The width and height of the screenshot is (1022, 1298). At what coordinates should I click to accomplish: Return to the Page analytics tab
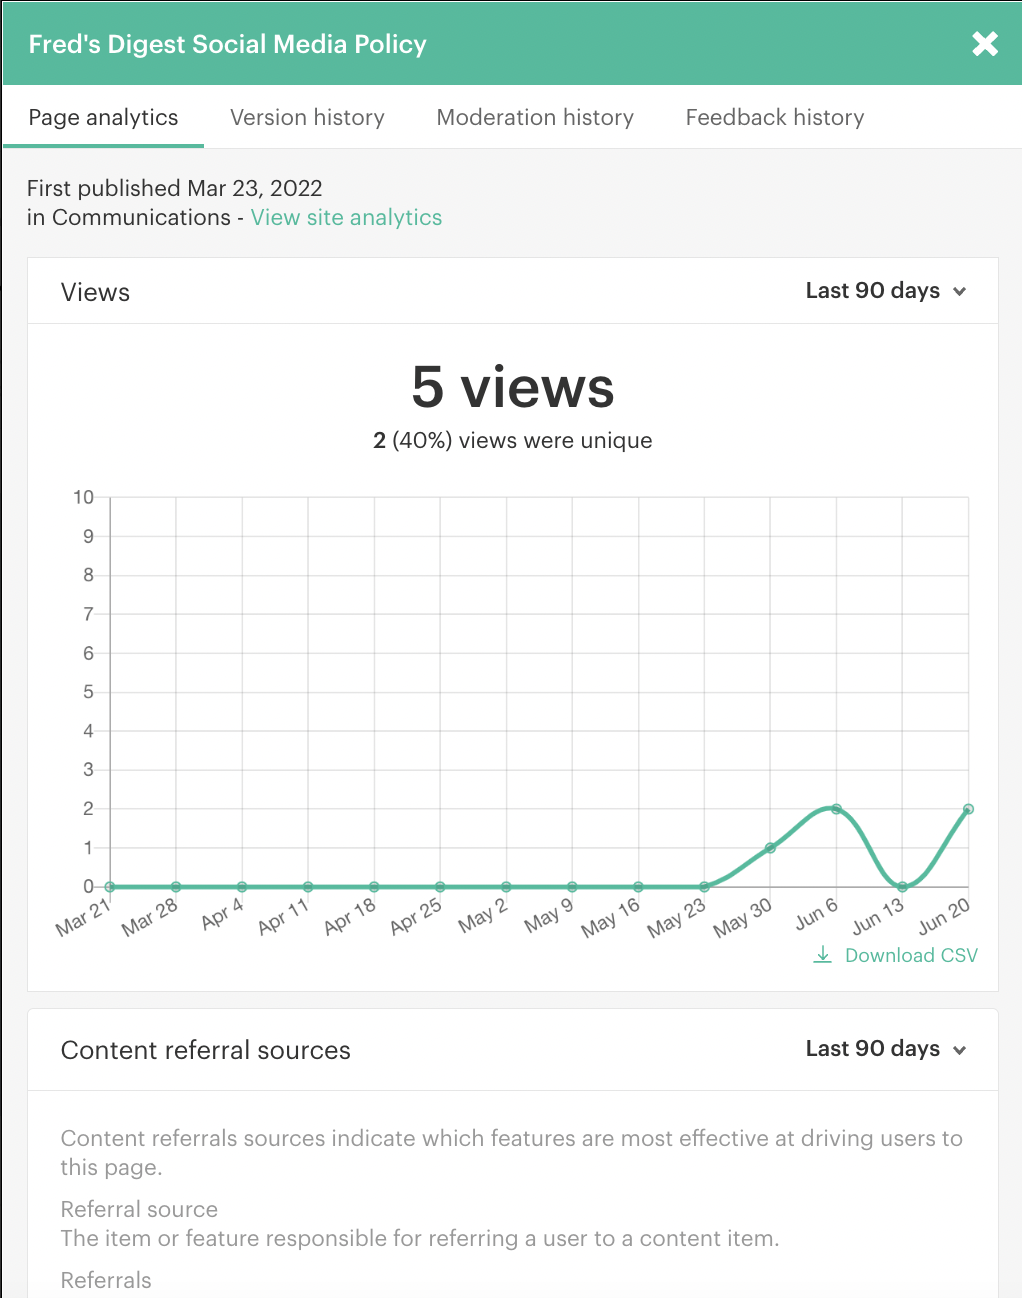tap(103, 117)
